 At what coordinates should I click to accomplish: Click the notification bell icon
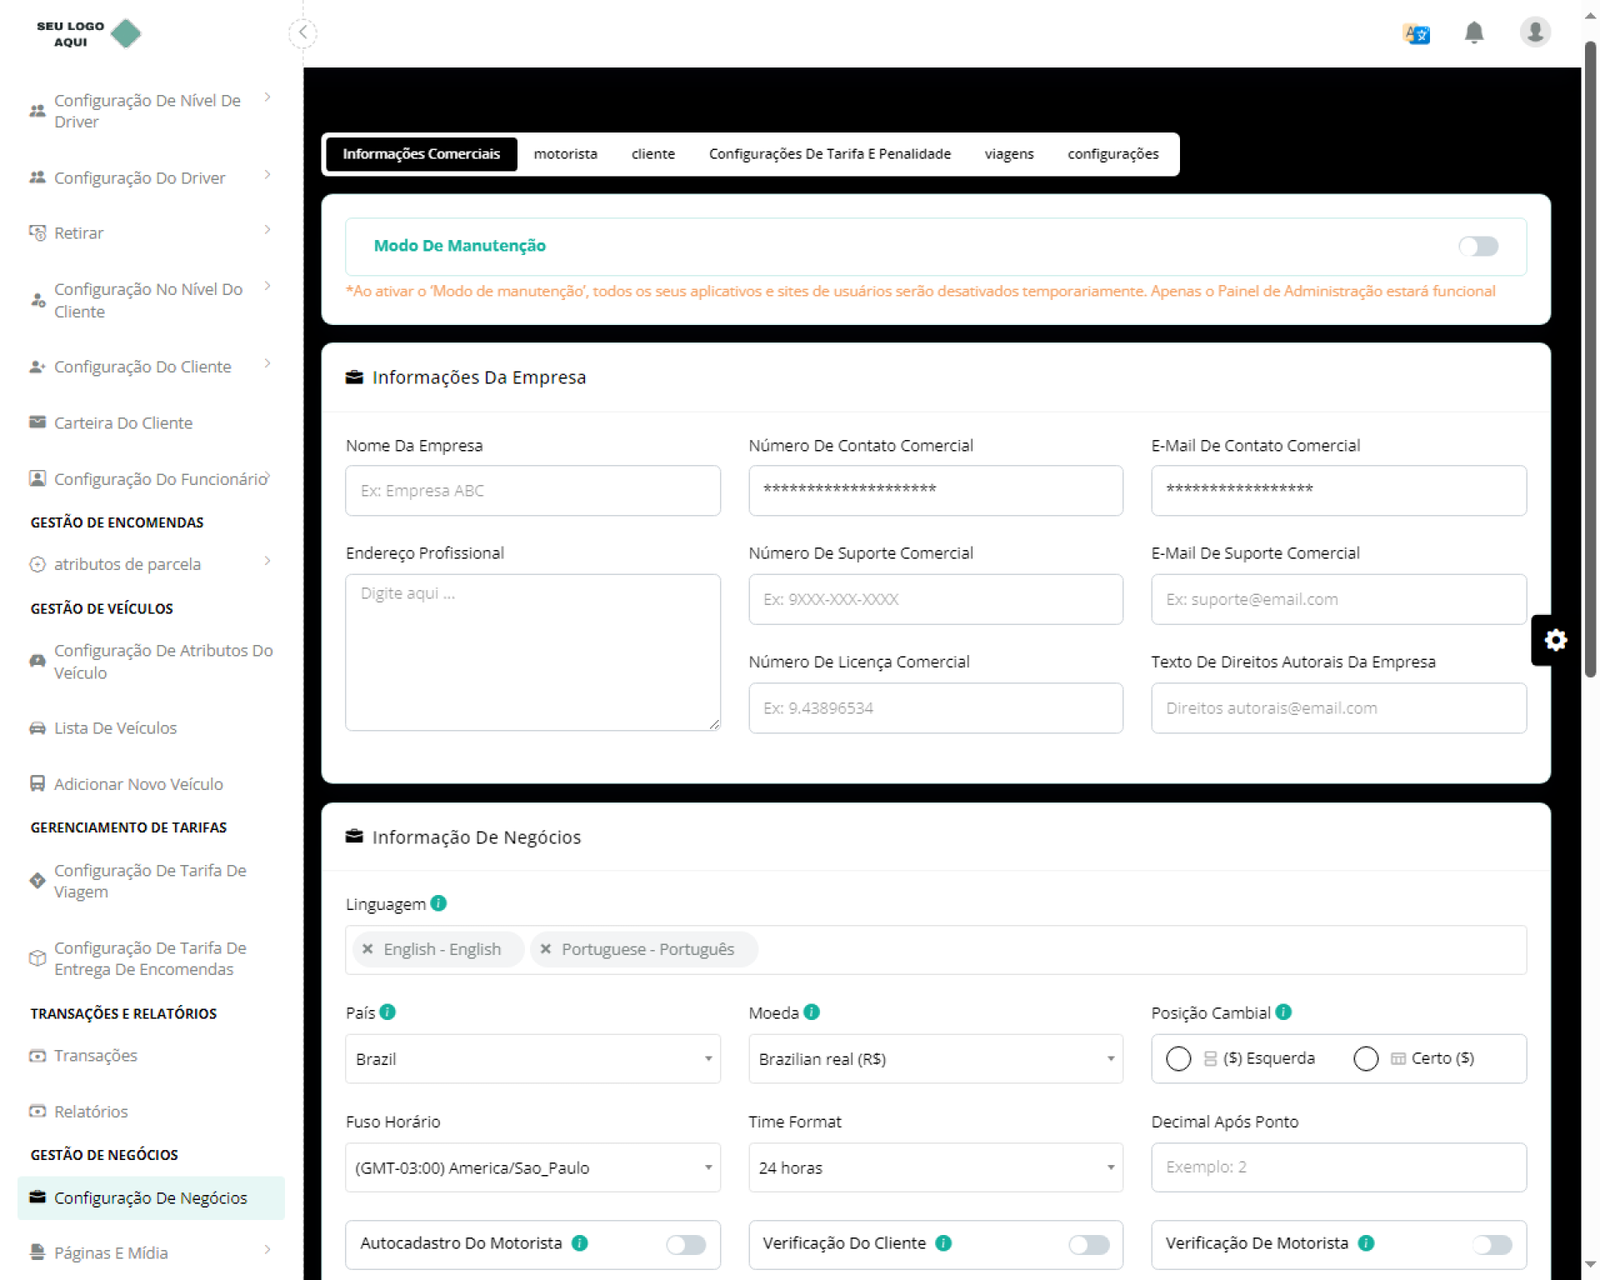click(1473, 33)
